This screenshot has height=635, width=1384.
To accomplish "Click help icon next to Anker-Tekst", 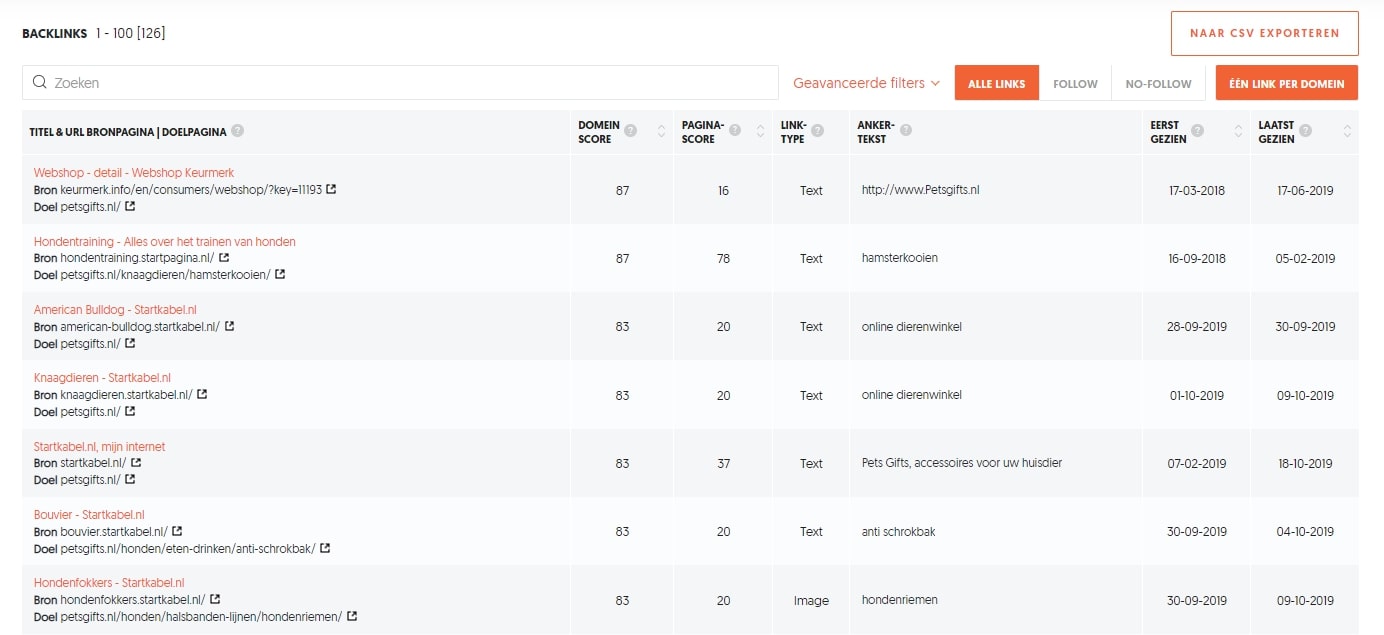I will 907,131.
